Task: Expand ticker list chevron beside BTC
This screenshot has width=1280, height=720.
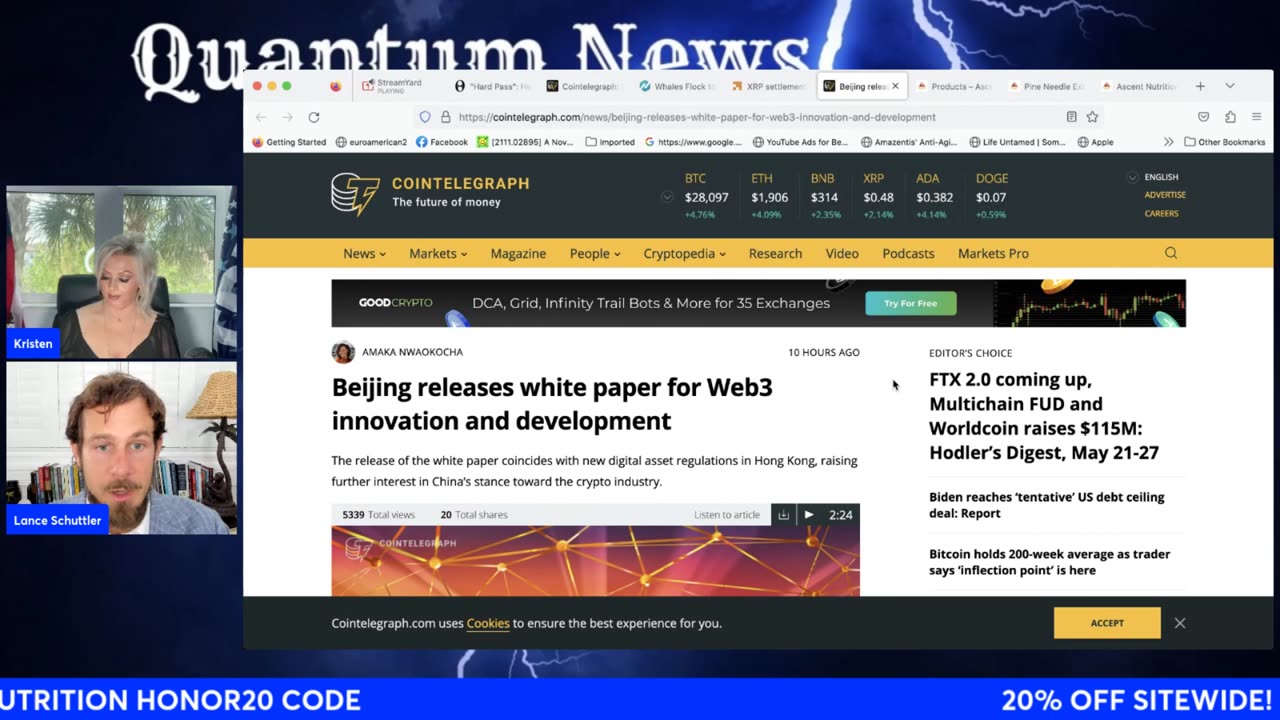Action: coord(667,197)
